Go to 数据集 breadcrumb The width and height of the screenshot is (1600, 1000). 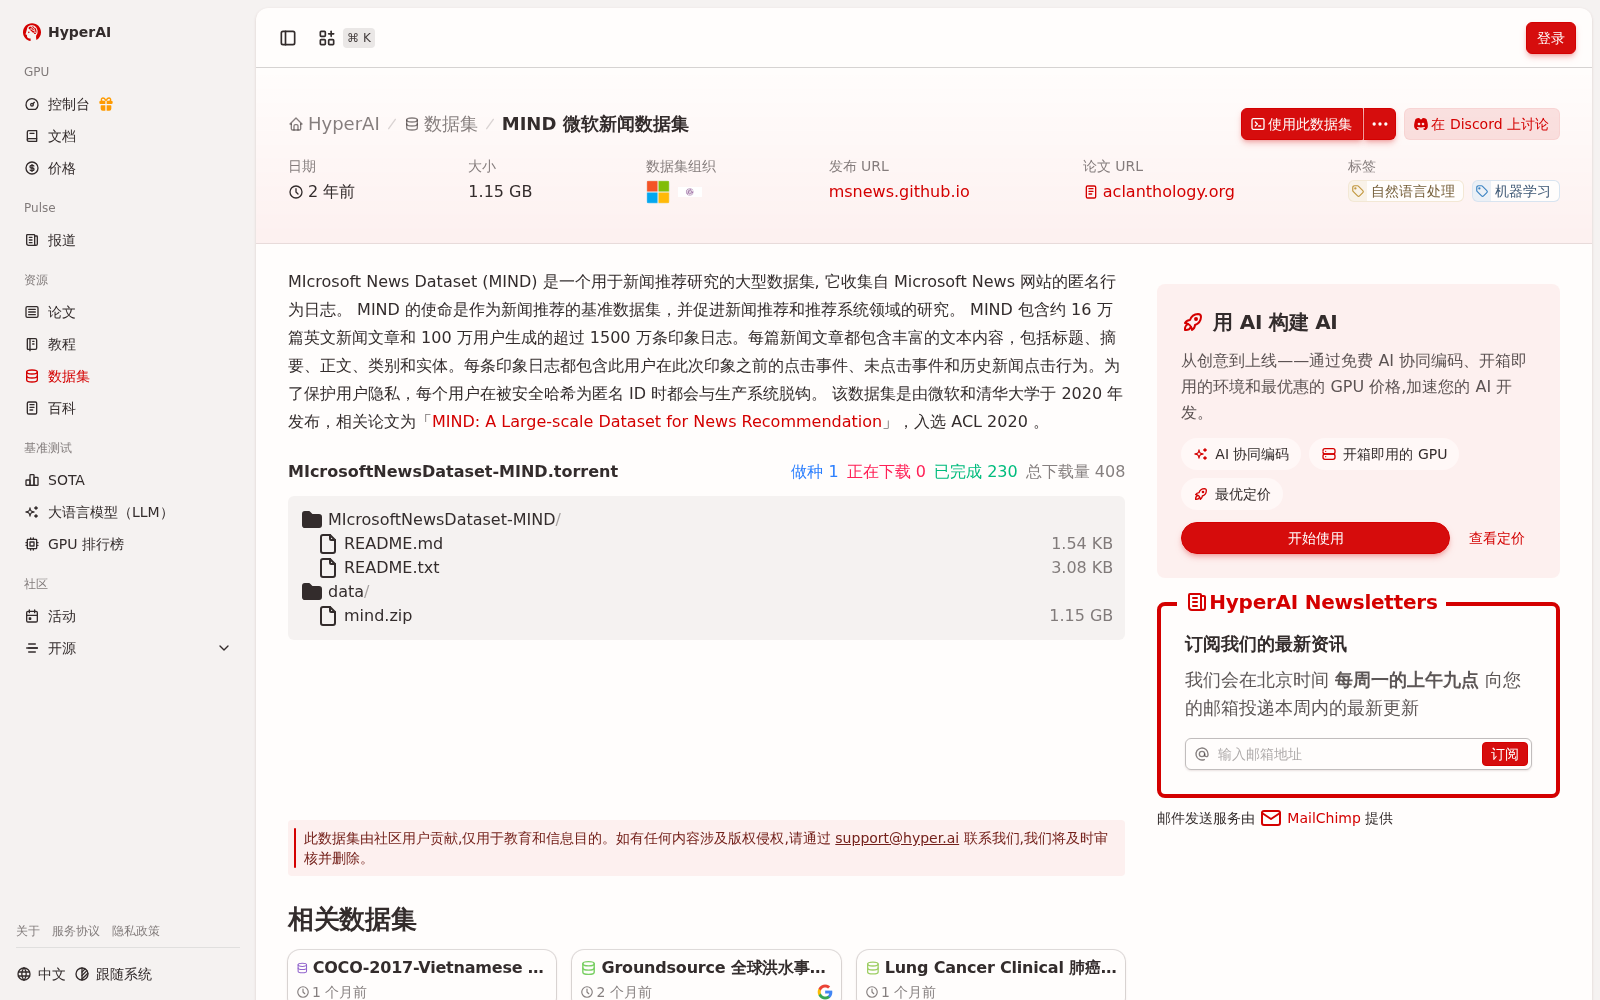441,124
